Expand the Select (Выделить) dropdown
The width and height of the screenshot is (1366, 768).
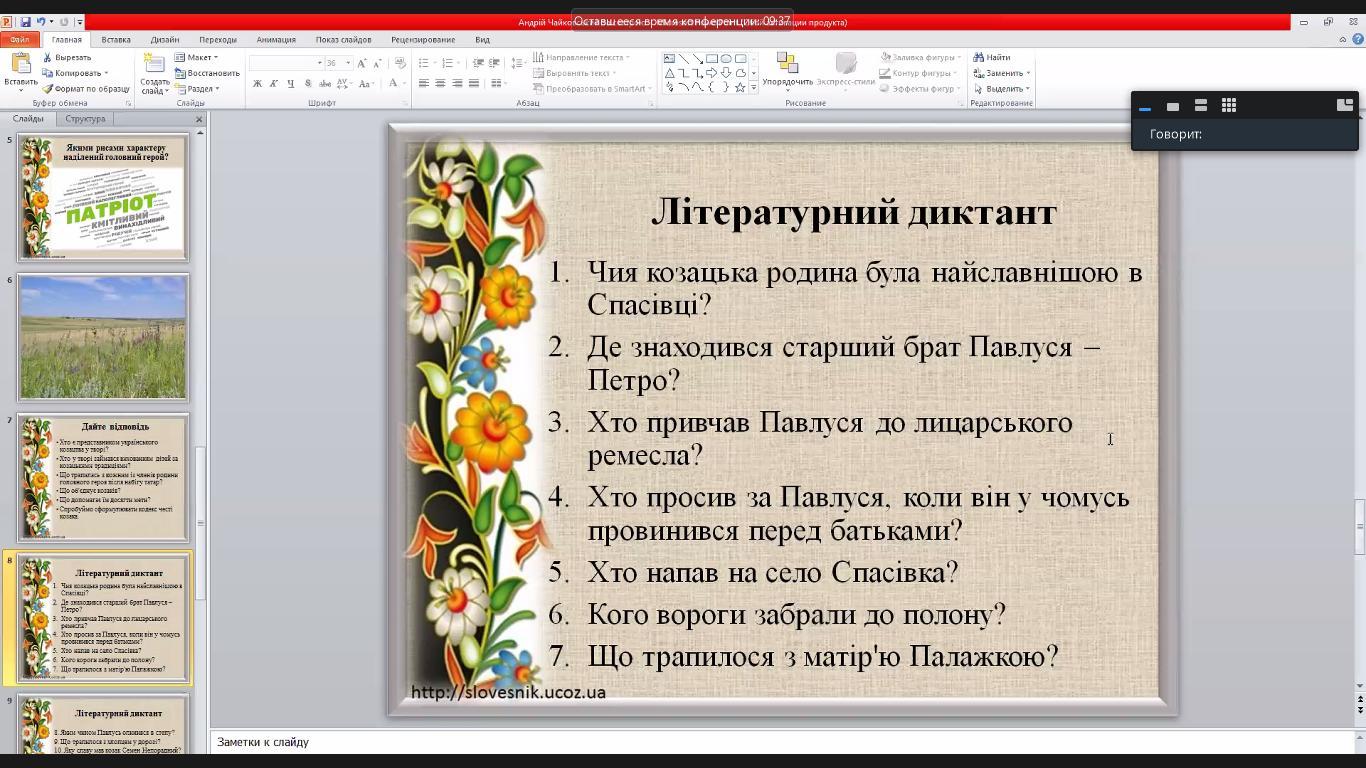point(1028,89)
